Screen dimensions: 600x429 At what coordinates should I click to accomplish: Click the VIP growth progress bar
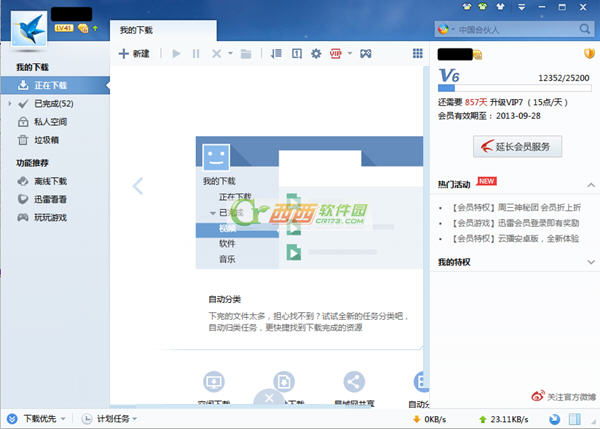[515, 88]
